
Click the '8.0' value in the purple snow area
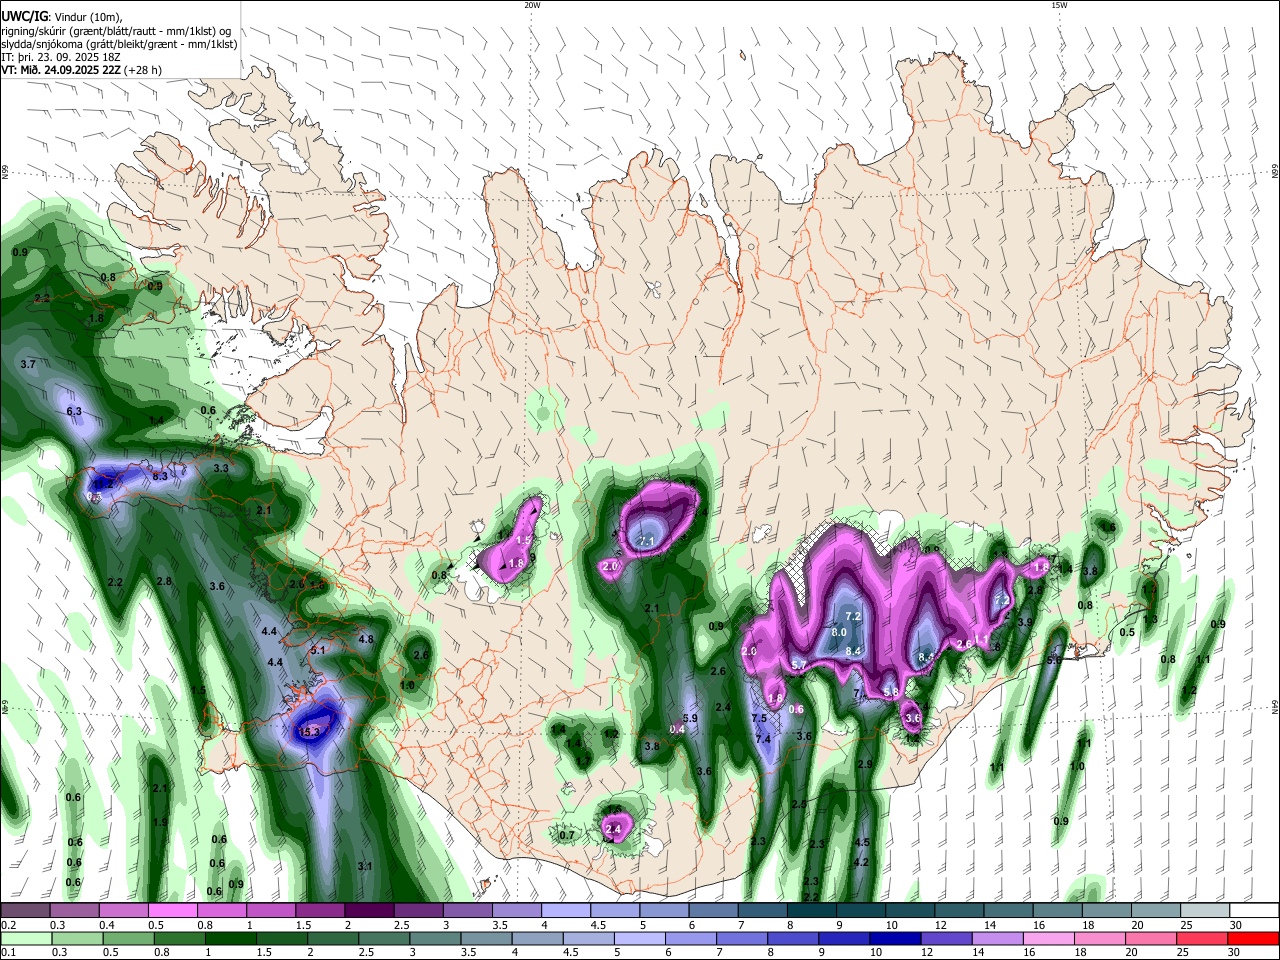(839, 632)
